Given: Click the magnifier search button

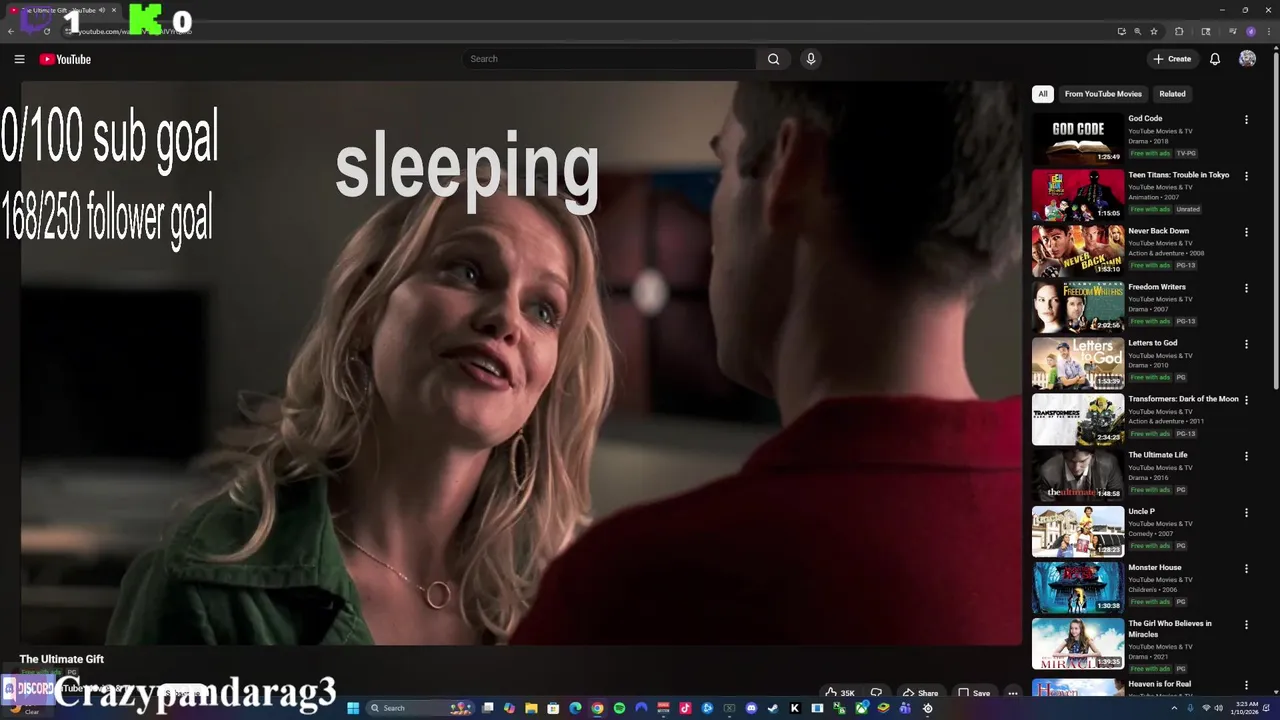Looking at the screenshot, I should [x=773, y=59].
